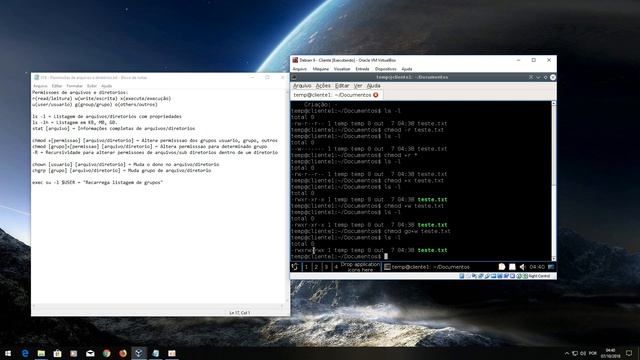Click the Notepad text line starting chown

(x=126, y=164)
